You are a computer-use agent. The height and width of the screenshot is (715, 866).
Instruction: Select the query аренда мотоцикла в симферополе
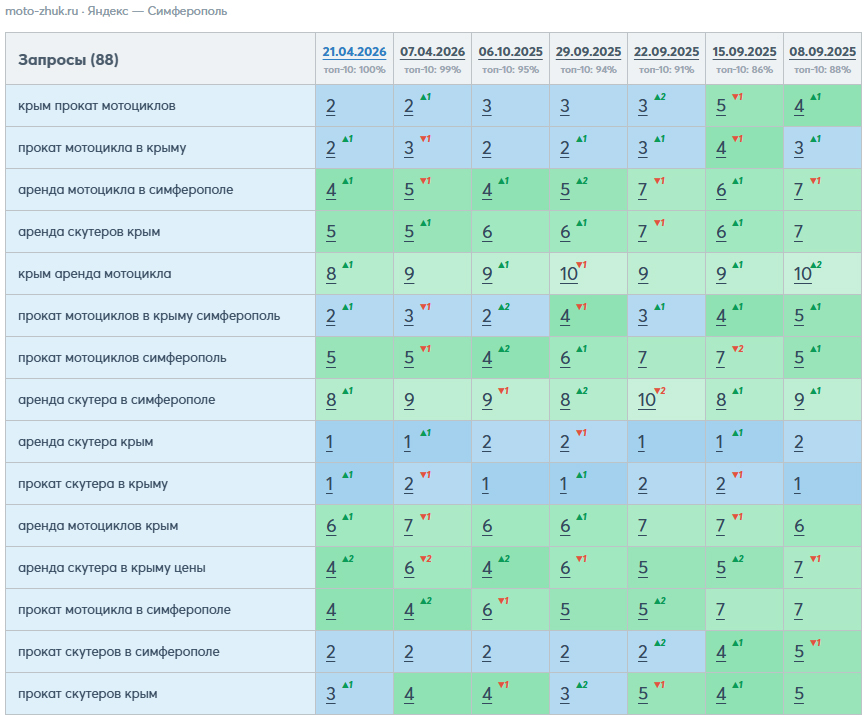point(125,189)
